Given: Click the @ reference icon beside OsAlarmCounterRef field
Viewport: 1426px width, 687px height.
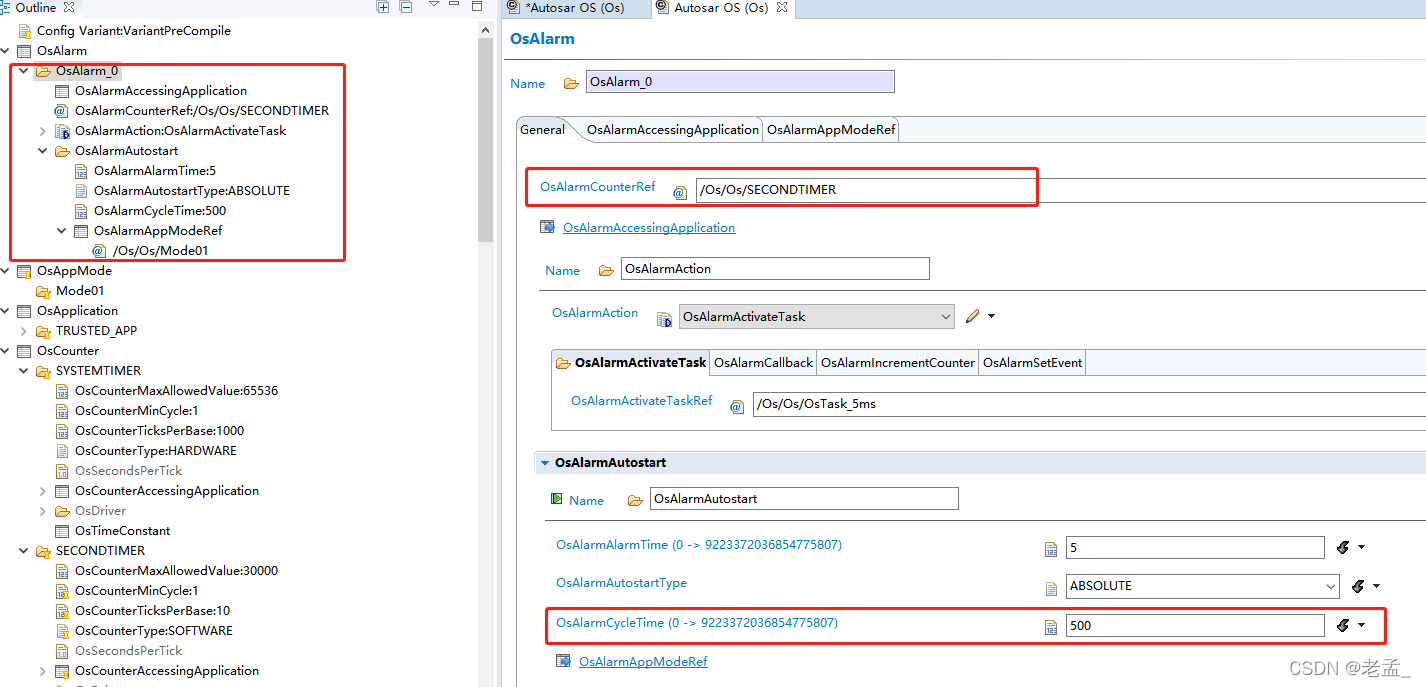Looking at the screenshot, I should pyautogui.click(x=680, y=192).
